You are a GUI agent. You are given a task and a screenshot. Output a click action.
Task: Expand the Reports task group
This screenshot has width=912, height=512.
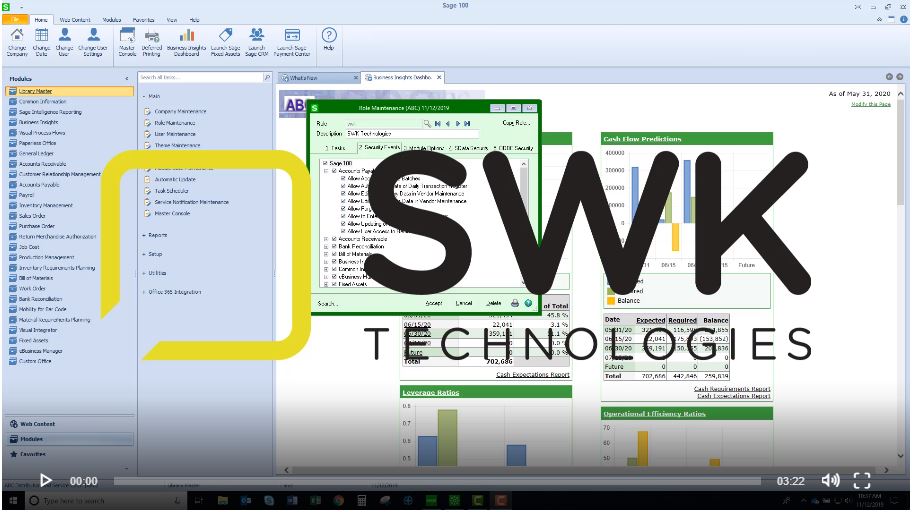point(144,235)
